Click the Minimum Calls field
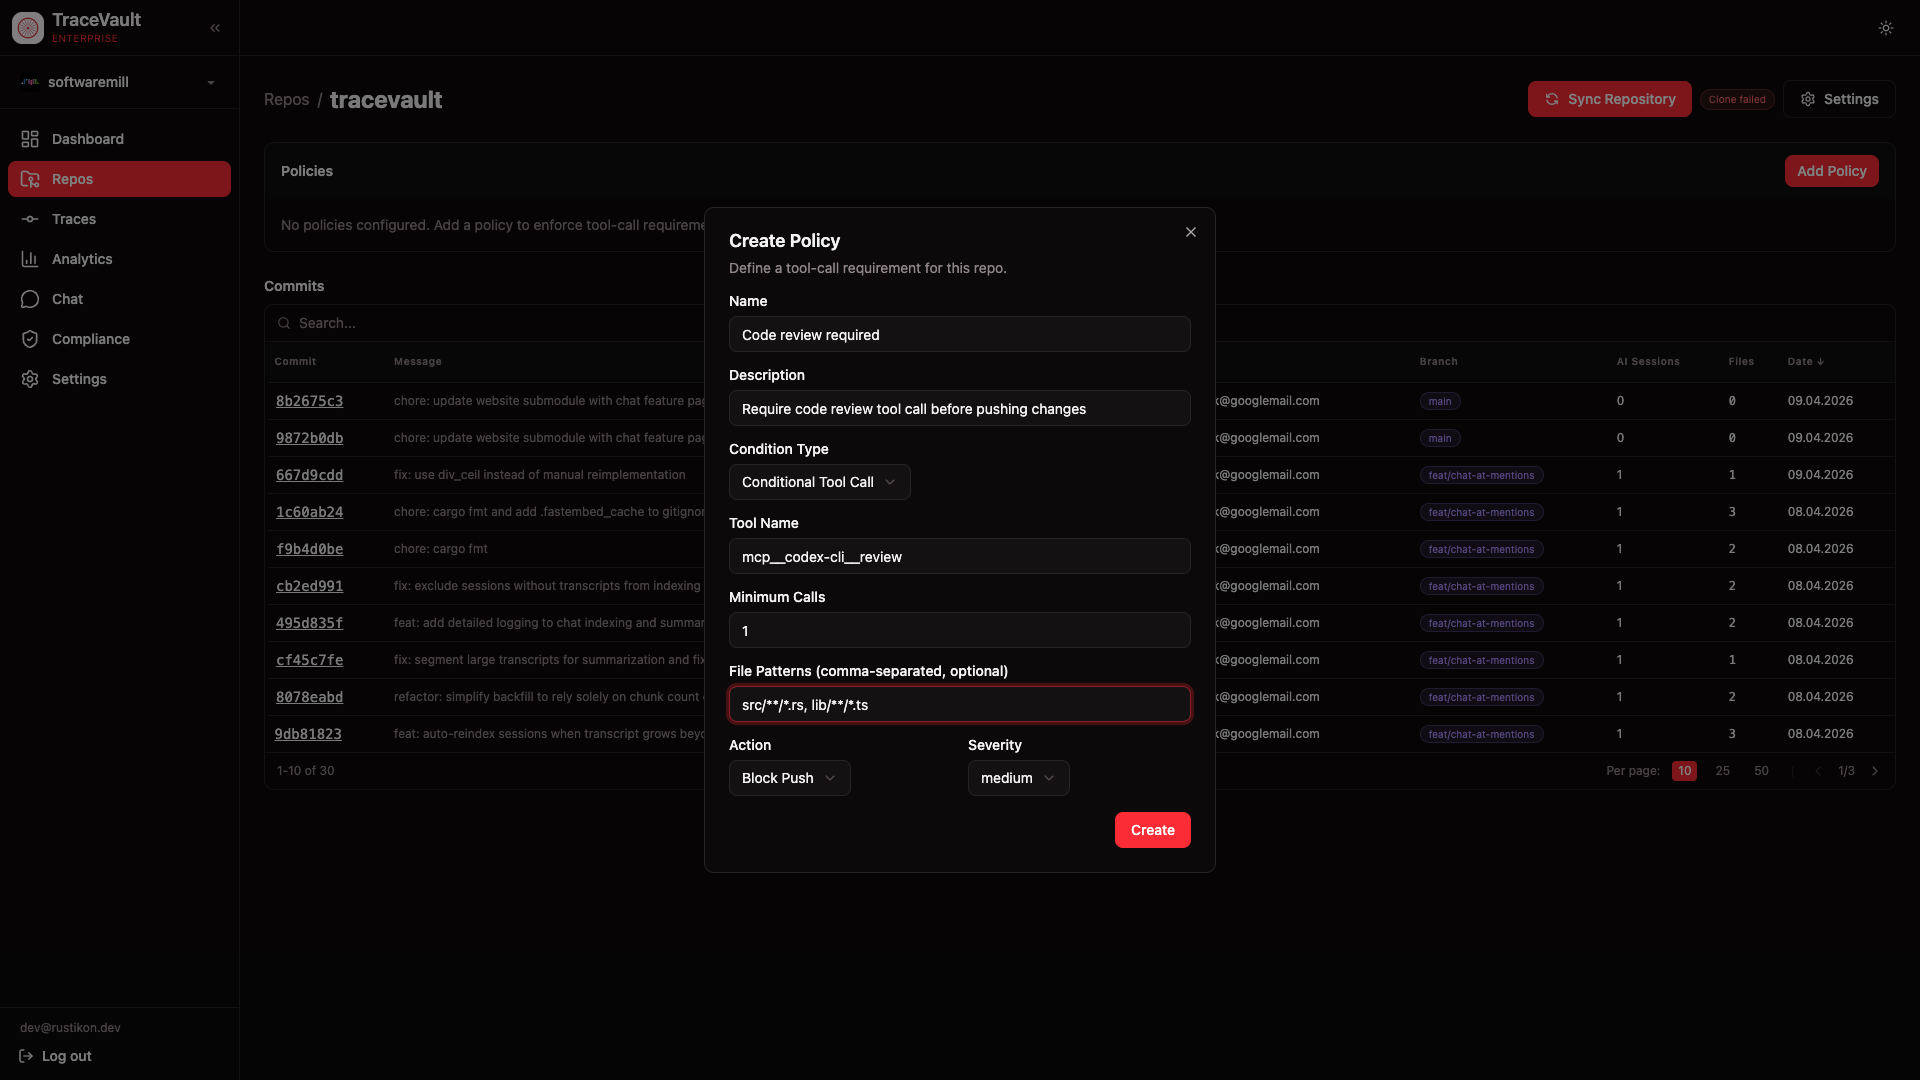 pyautogui.click(x=959, y=631)
